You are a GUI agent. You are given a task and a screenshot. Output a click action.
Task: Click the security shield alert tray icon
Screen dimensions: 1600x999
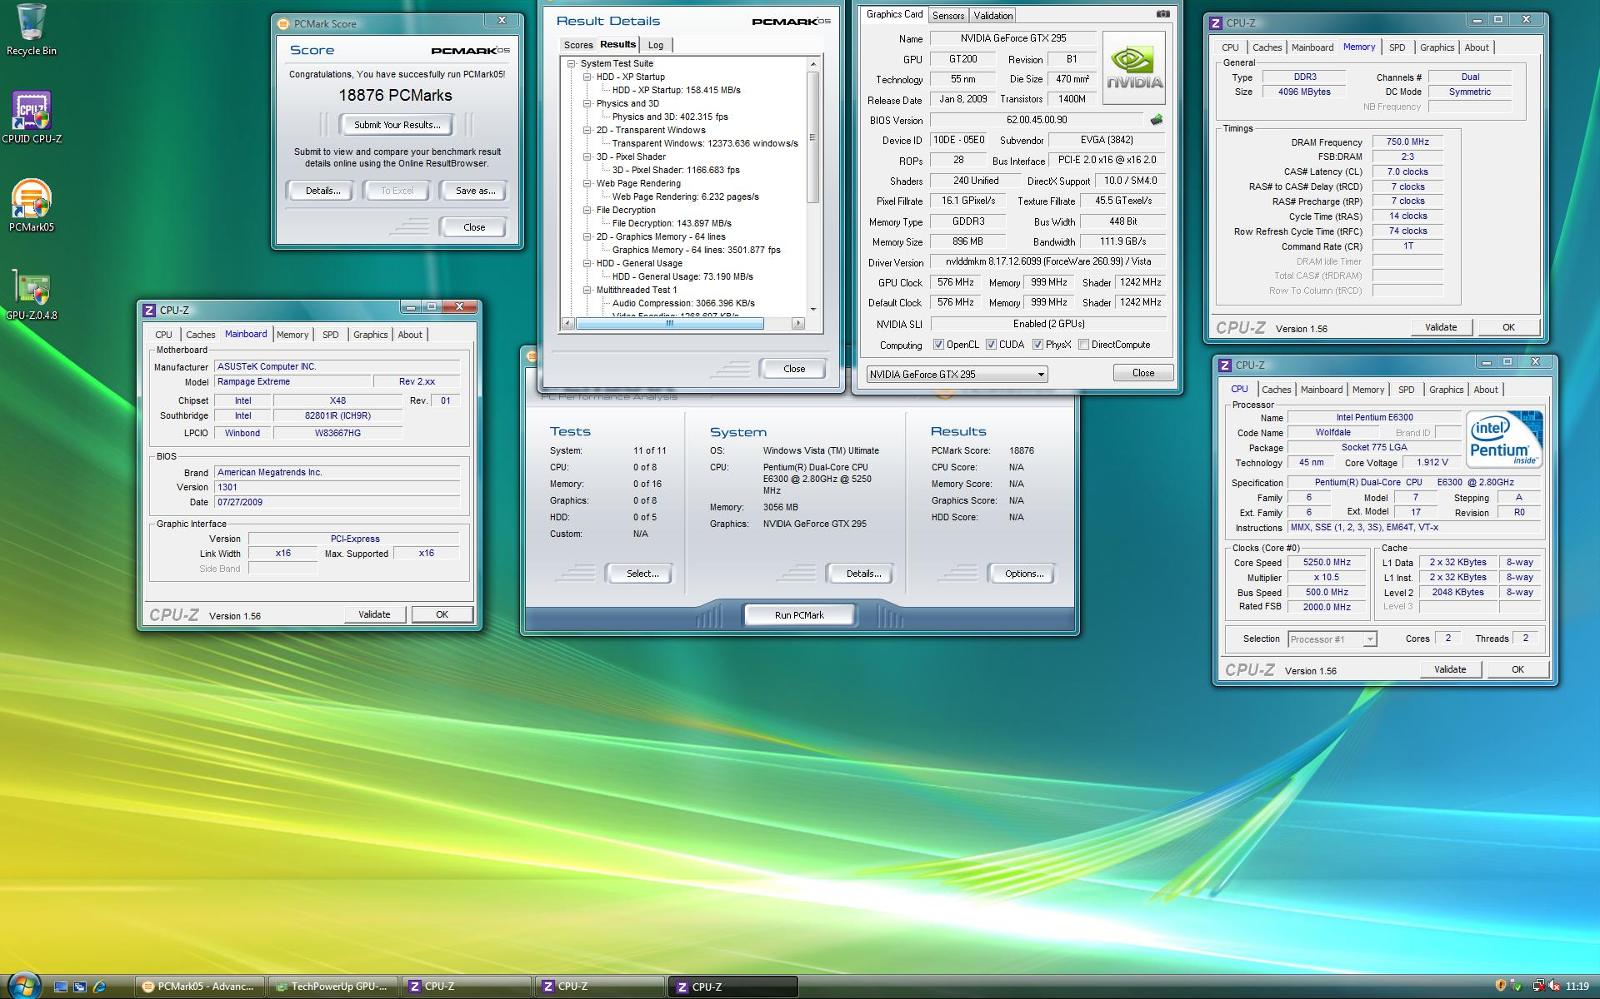tap(1501, 986)
